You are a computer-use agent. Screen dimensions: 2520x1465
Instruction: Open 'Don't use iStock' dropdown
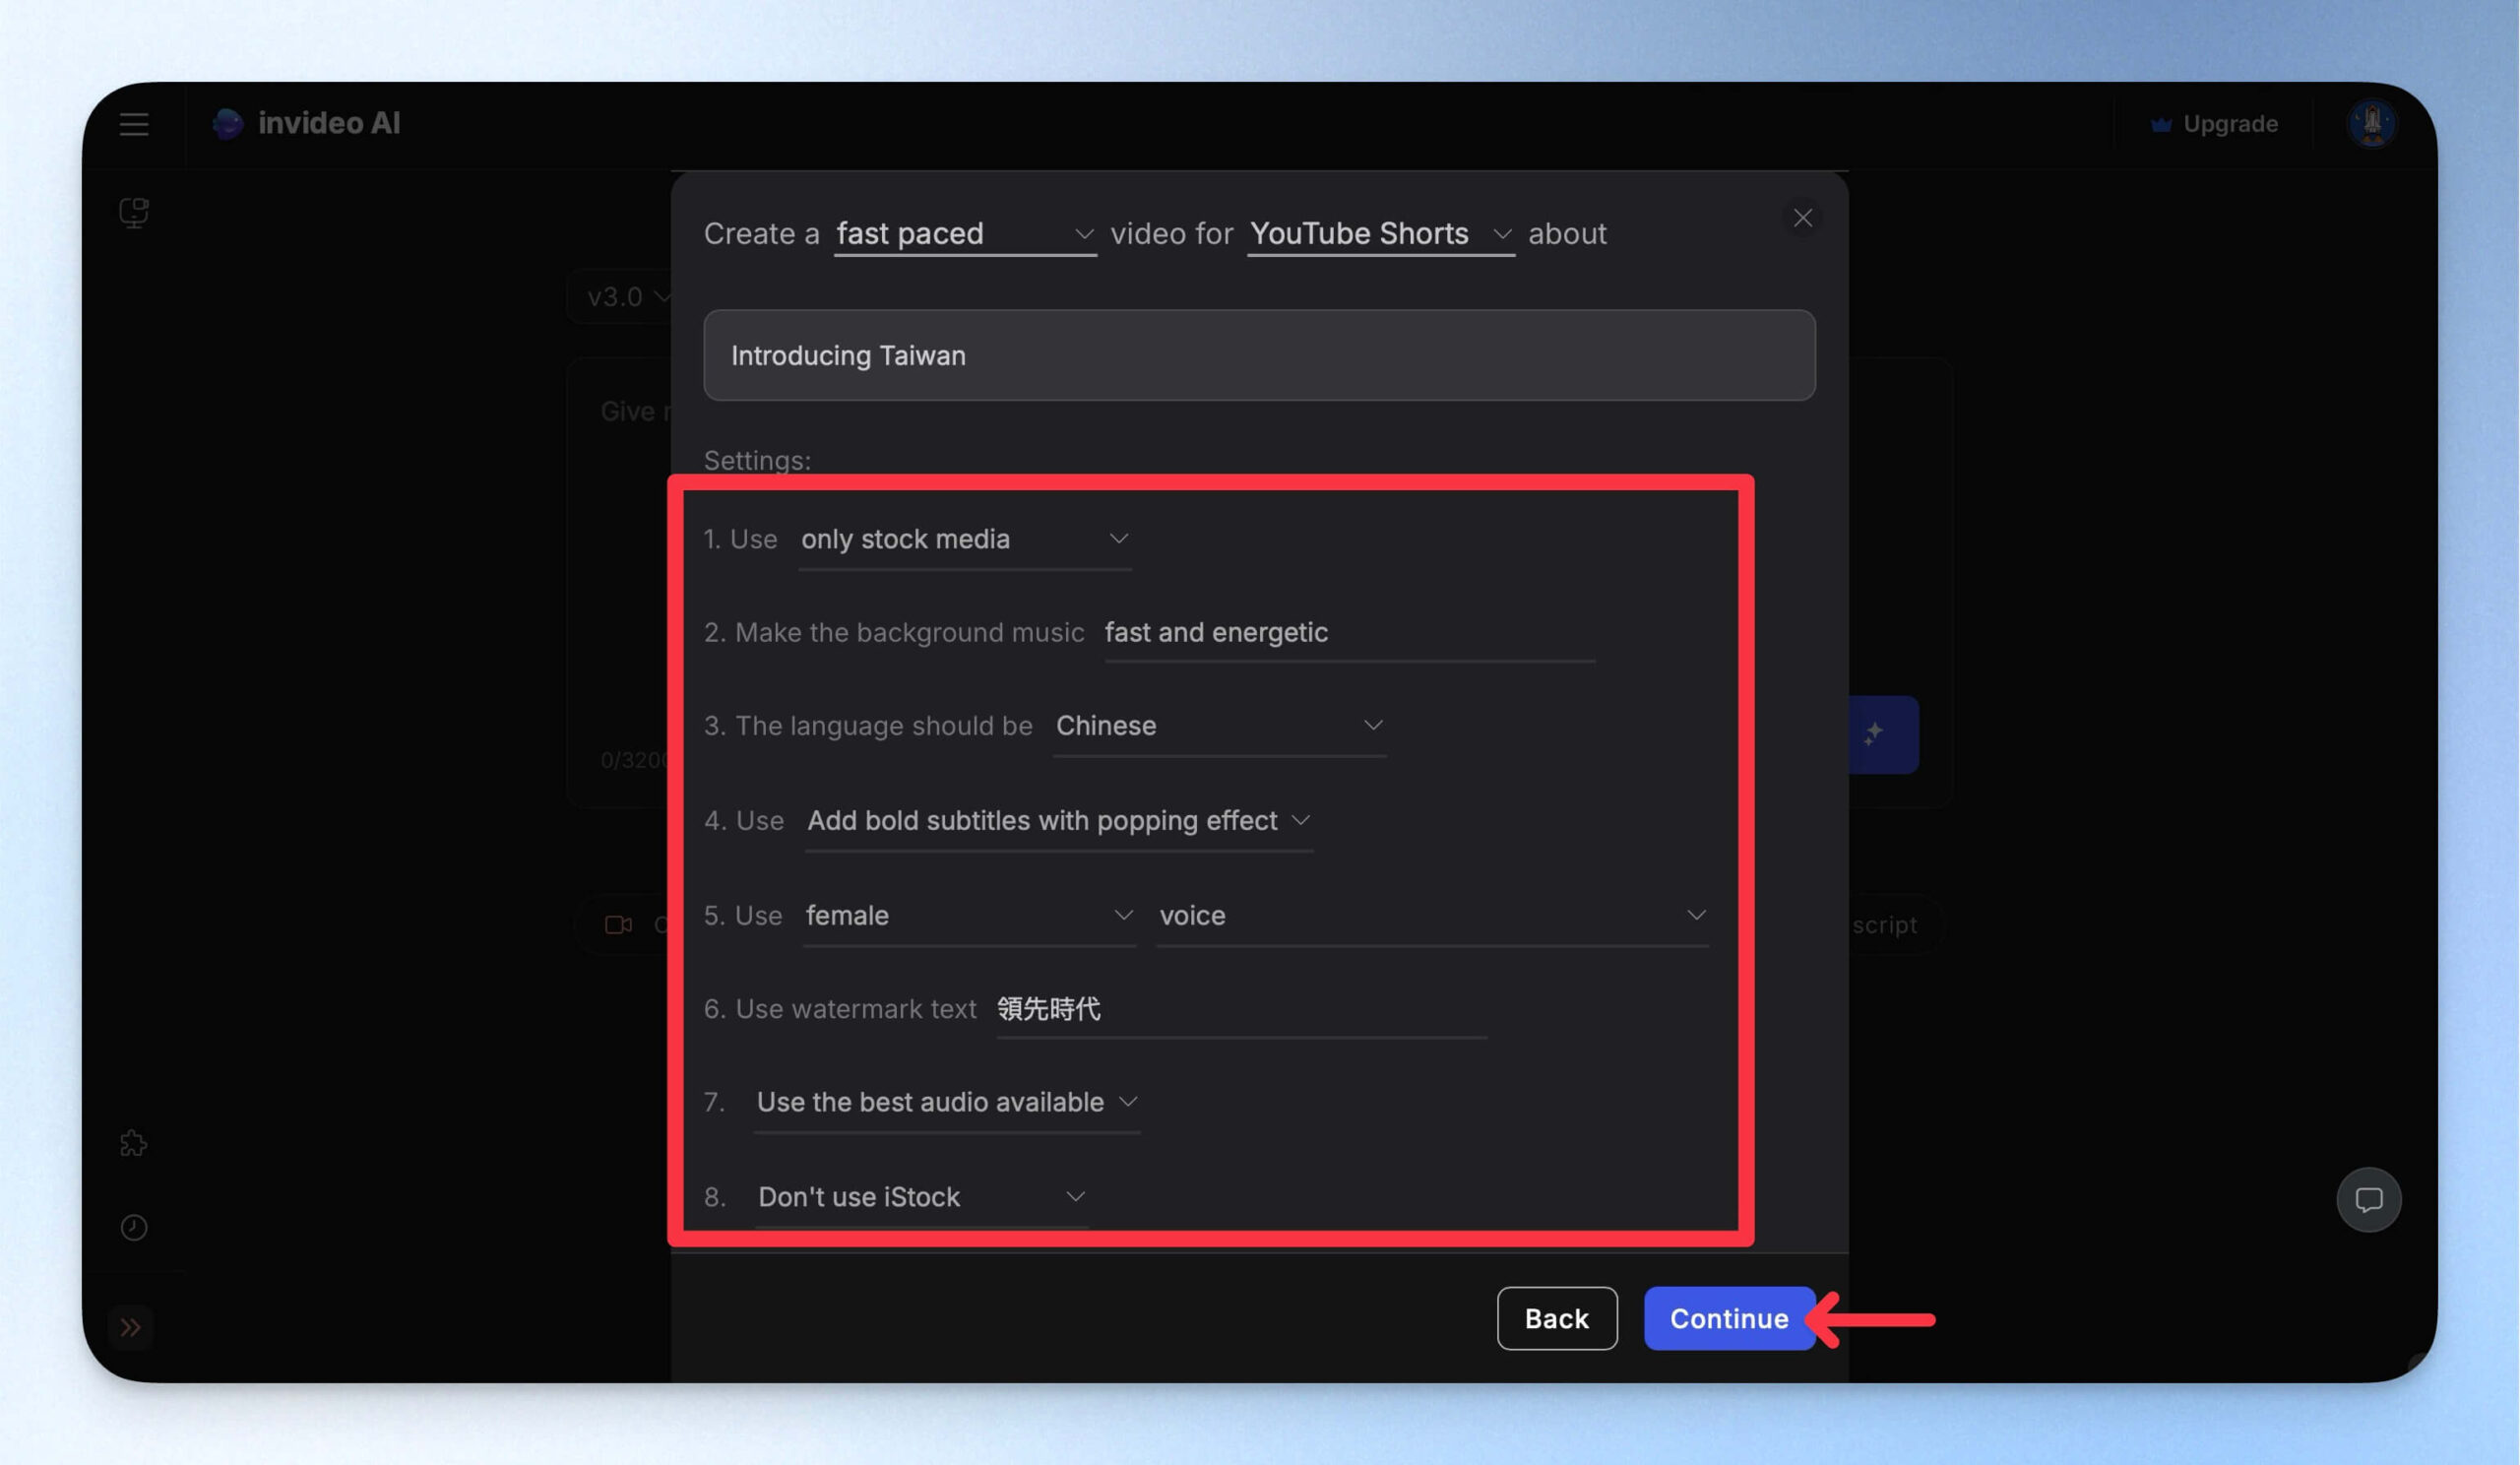921,1197
